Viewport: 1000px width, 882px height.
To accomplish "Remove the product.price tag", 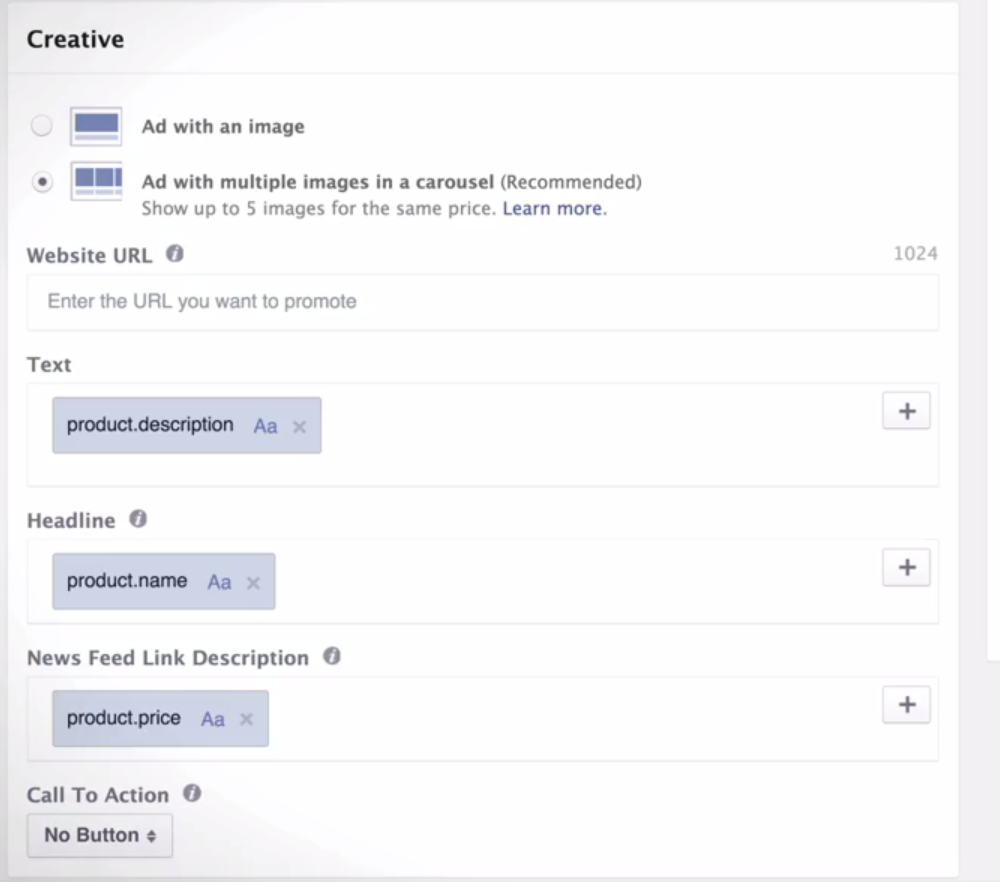I will [247, 719].
